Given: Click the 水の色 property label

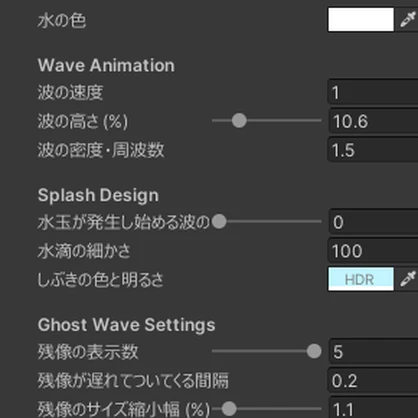Looking at the screenshot, I should pos(62,20).
